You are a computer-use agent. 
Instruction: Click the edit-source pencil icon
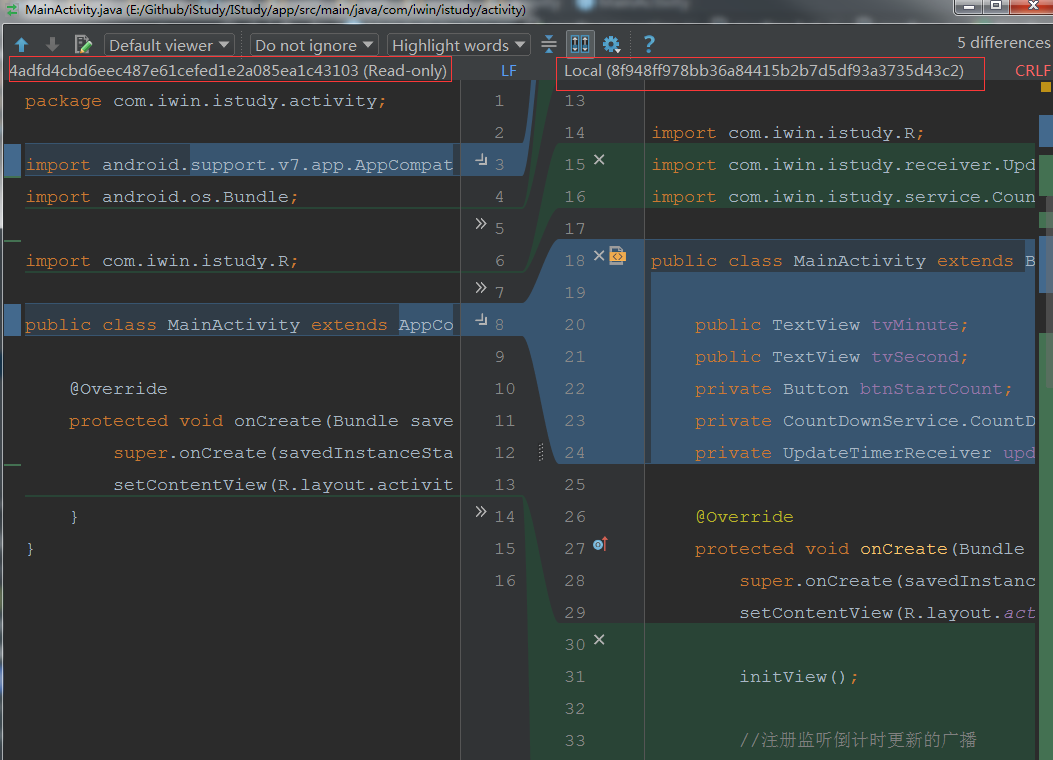83,44
